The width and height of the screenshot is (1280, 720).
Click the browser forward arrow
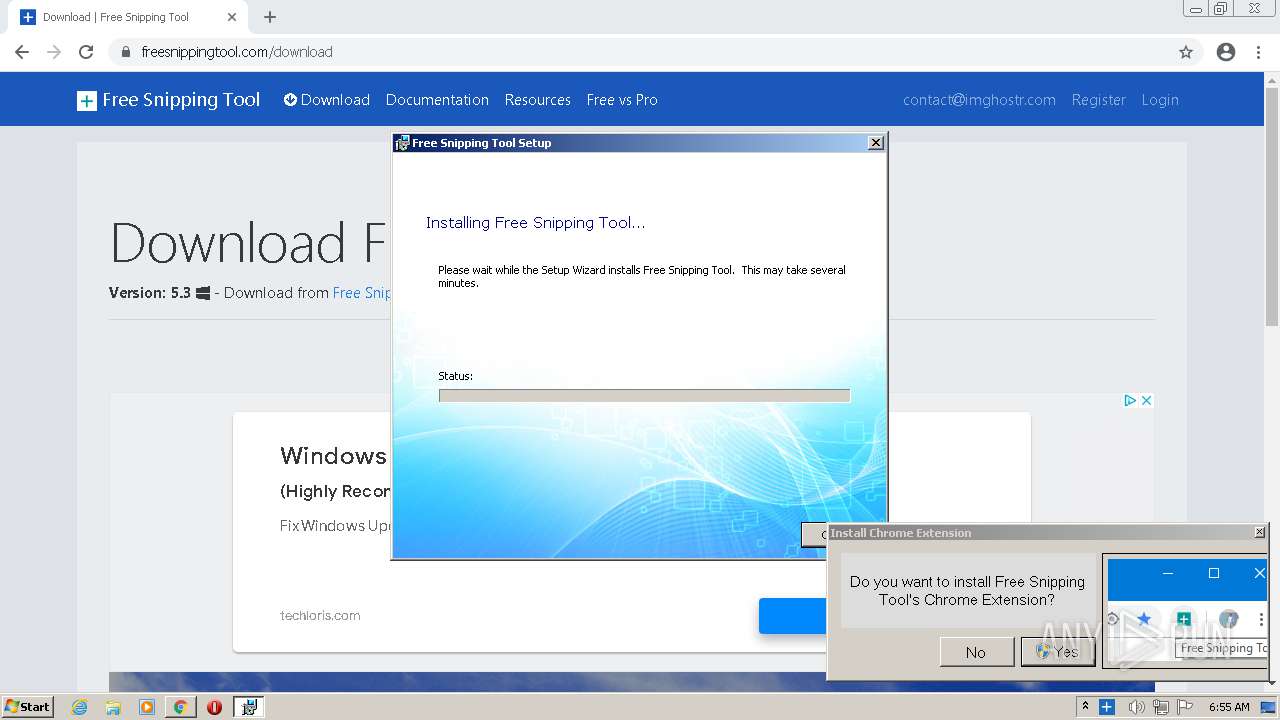54,52
